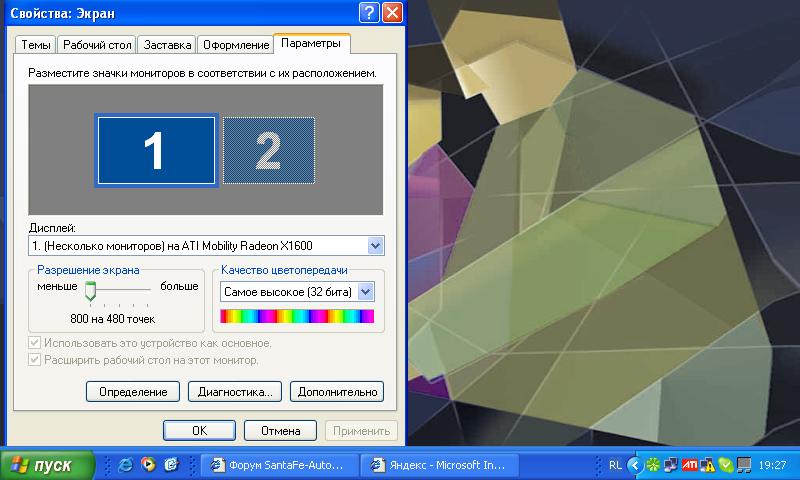Viewport: 800px width, 480px height.
Task: Select monitor 2 icon in display layout
Action: (x=268, y=151)
